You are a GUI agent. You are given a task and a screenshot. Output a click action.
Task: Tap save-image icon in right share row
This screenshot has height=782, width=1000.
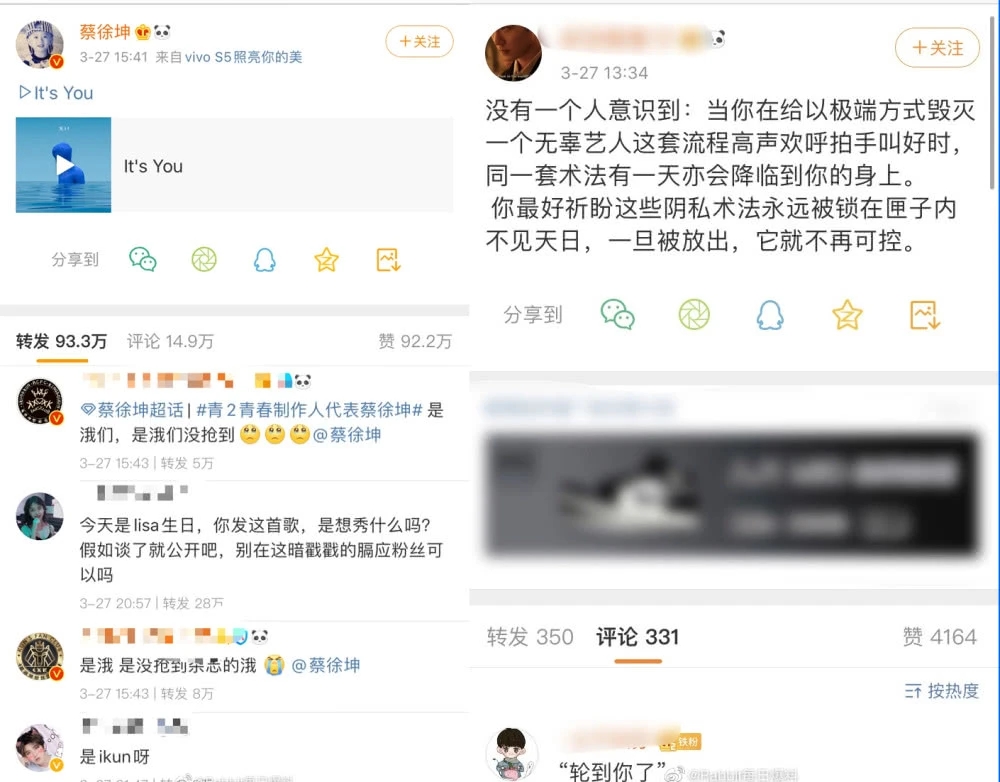[x=925, y=315]
